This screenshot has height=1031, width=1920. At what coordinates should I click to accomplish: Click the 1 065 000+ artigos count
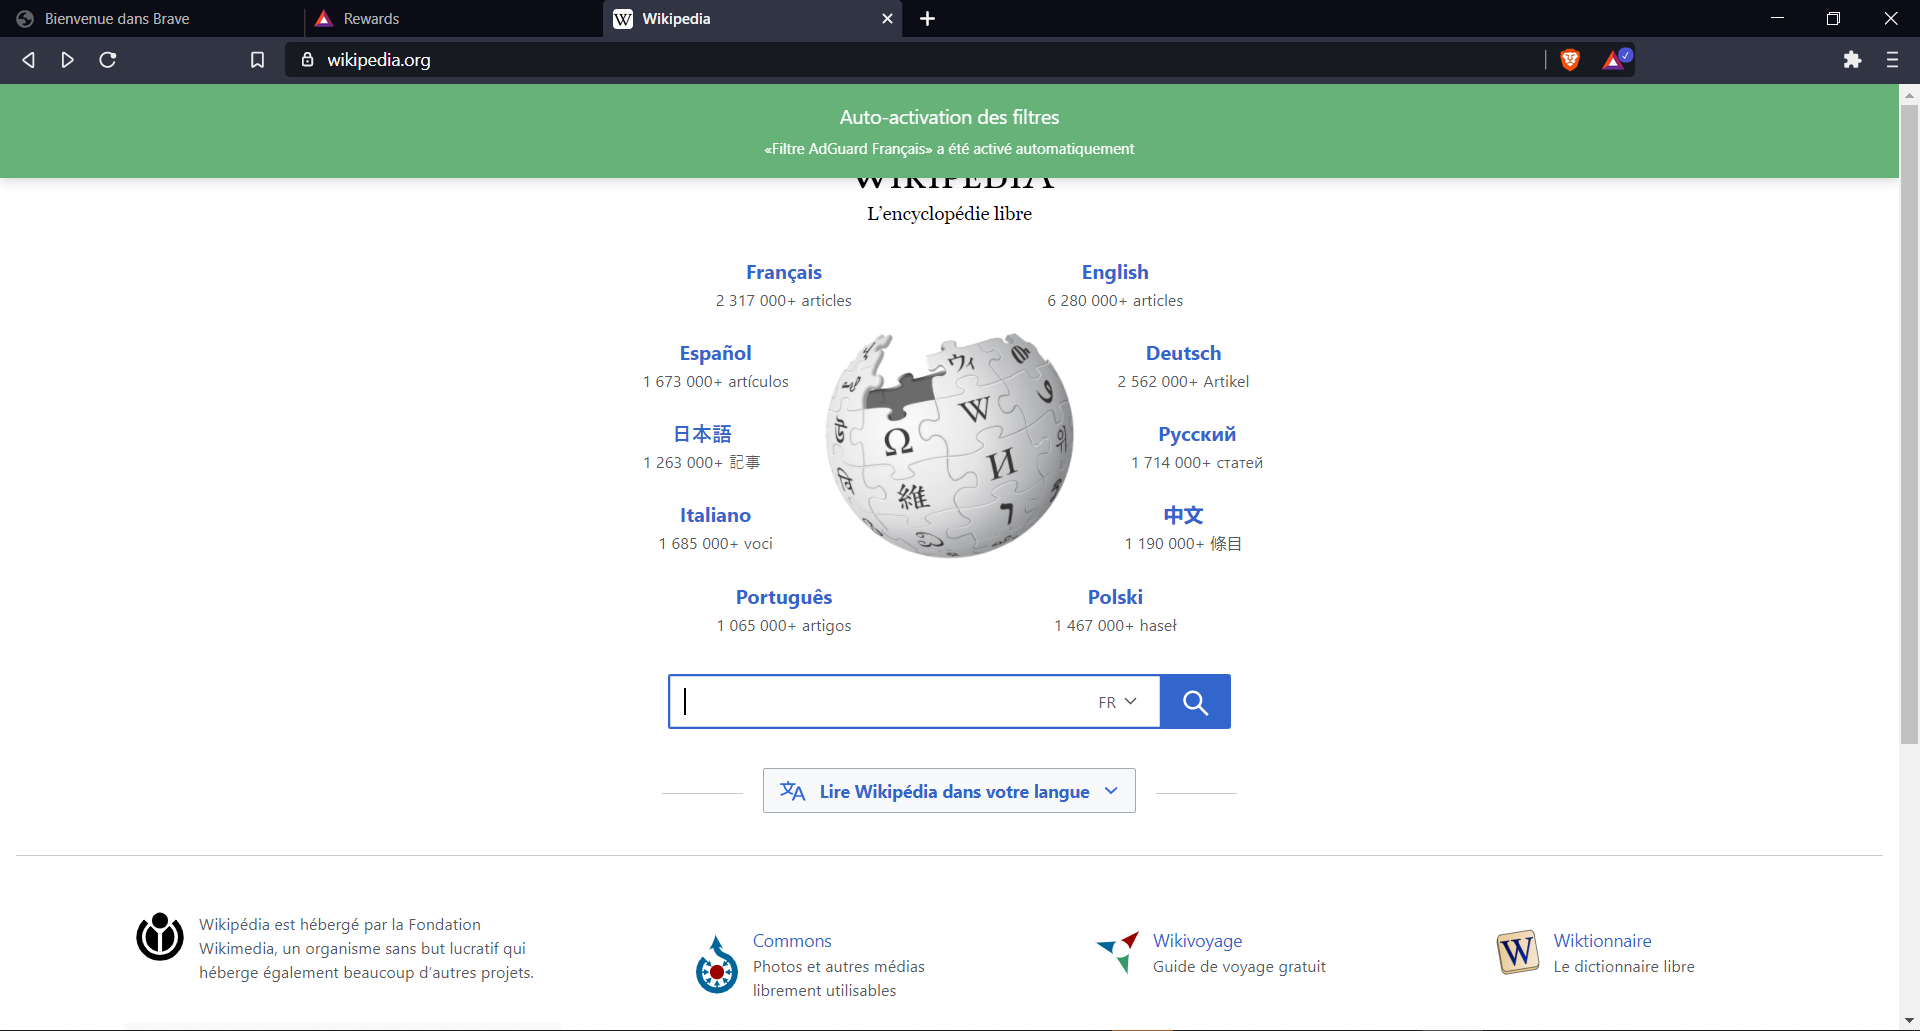[x=784, y=626]
